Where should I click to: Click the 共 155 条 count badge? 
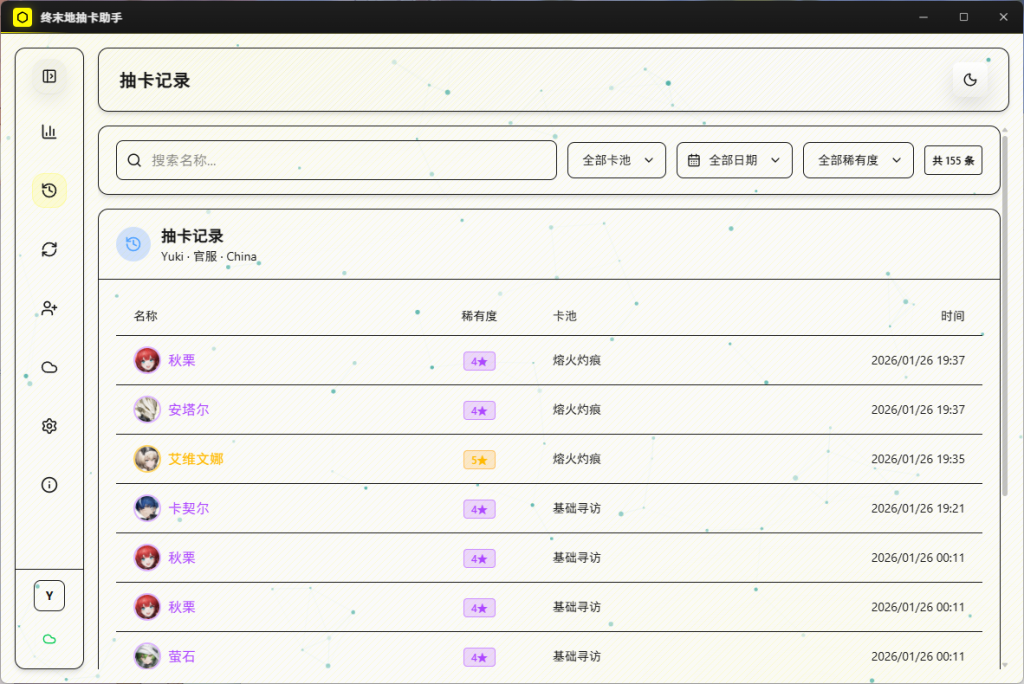[953, 160]
